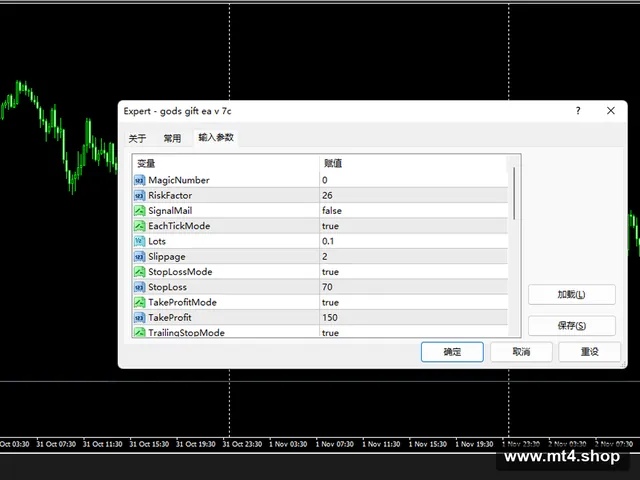Click the StopLoss variable name
Viewport: 640px width, 480px height.
tap(167, 287)
